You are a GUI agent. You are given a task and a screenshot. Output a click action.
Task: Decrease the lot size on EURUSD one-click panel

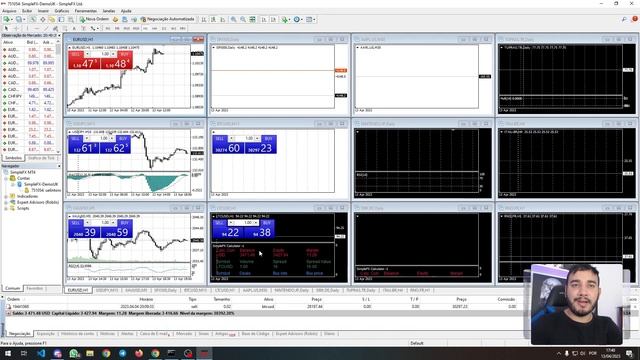click(x=87, y=54)
